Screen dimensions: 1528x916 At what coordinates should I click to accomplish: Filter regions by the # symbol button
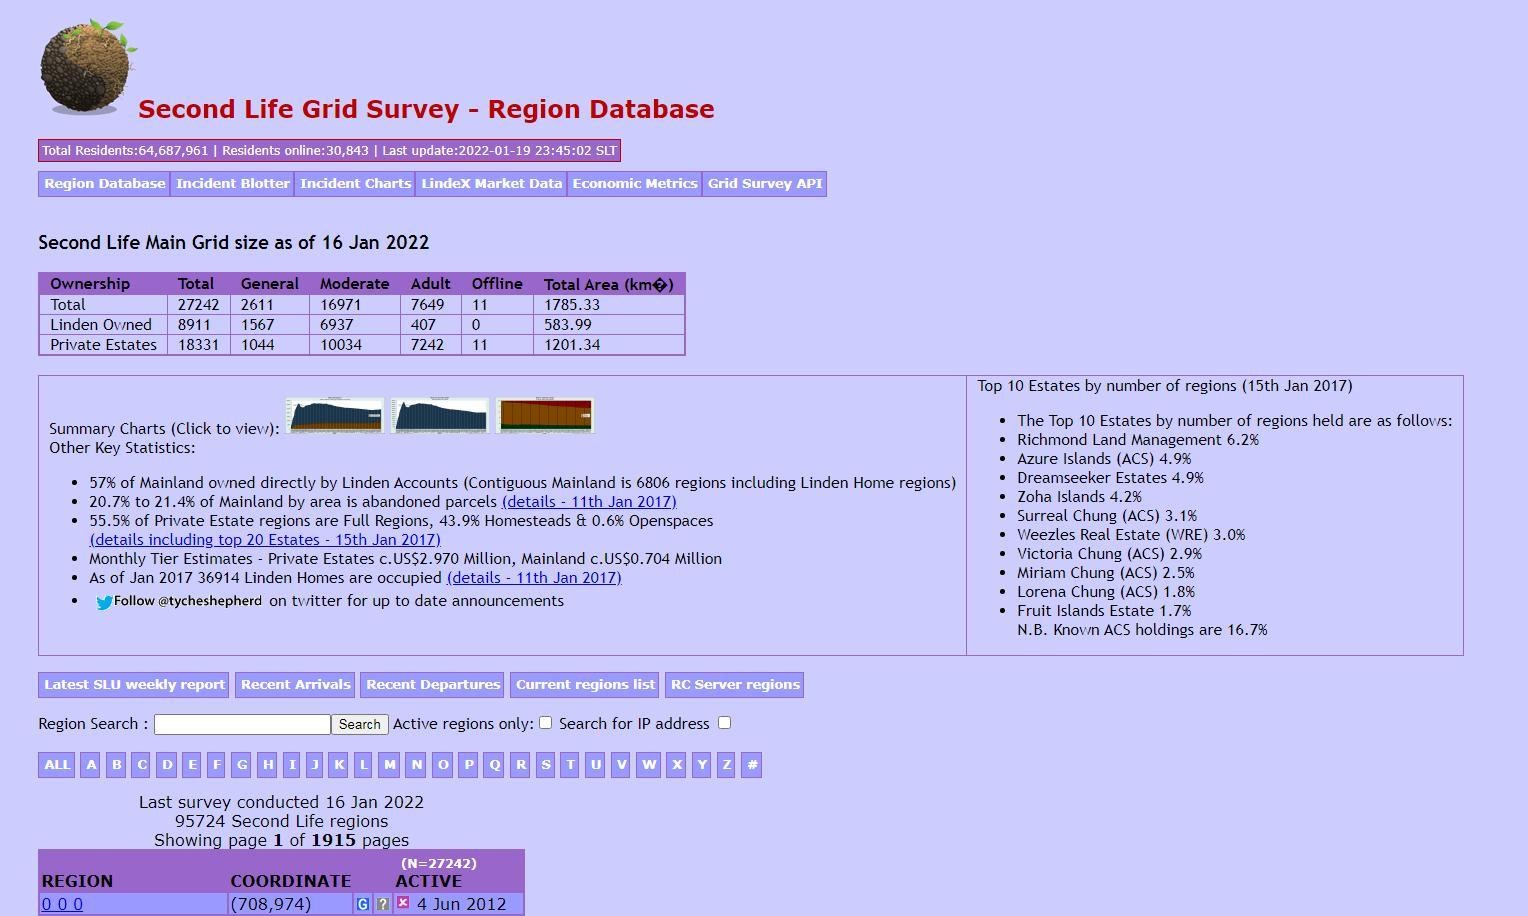[x=752, y=765]
